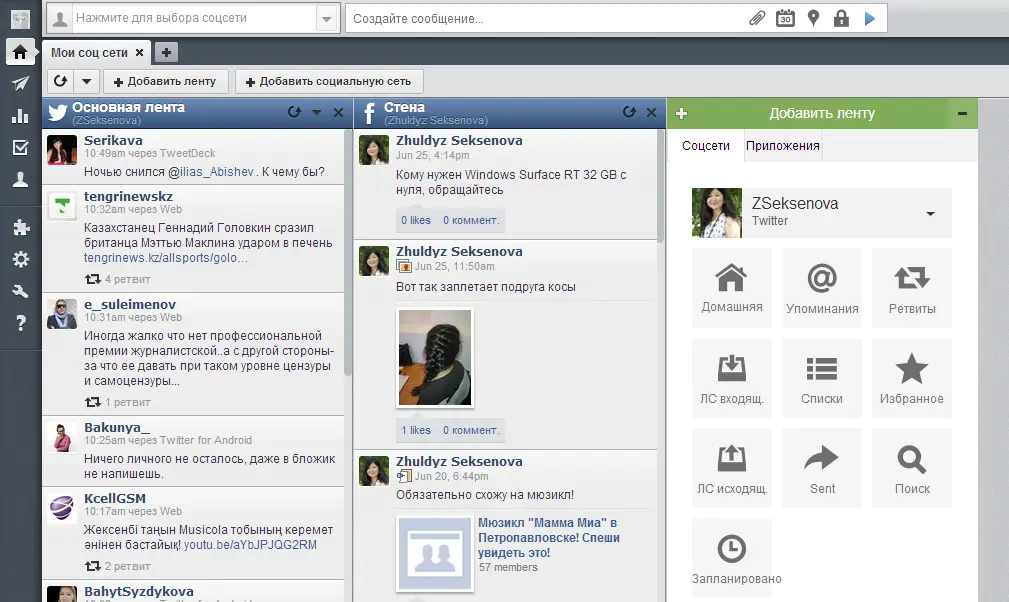Open the Мюзикл Мамма Миа group link

549,538
